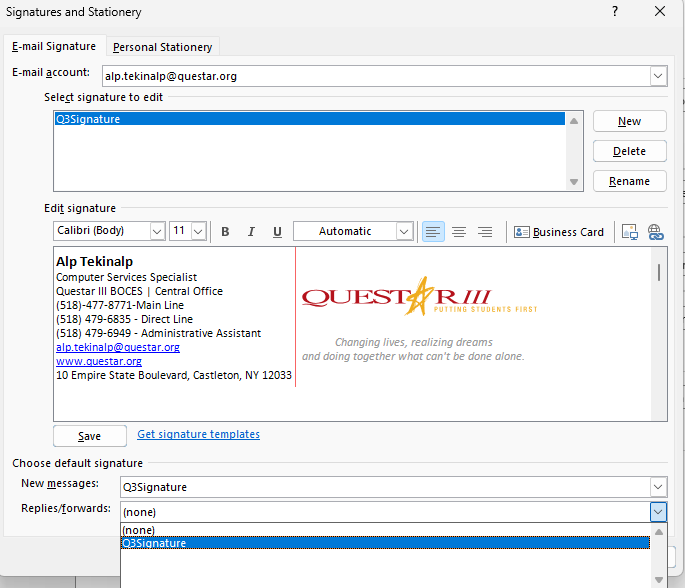Screen dimensions: 685x588
Task: Click the Computer Services Specialist line
Action: click(126, 277)
